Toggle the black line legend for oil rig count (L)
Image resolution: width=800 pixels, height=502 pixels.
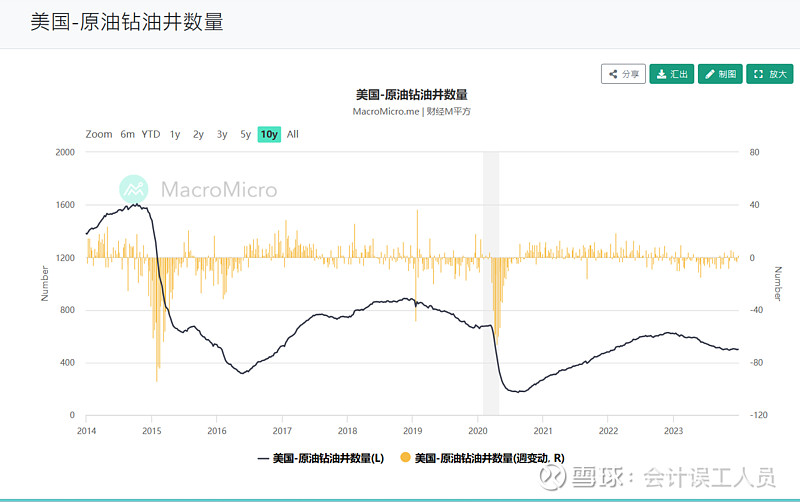point(320,457)
